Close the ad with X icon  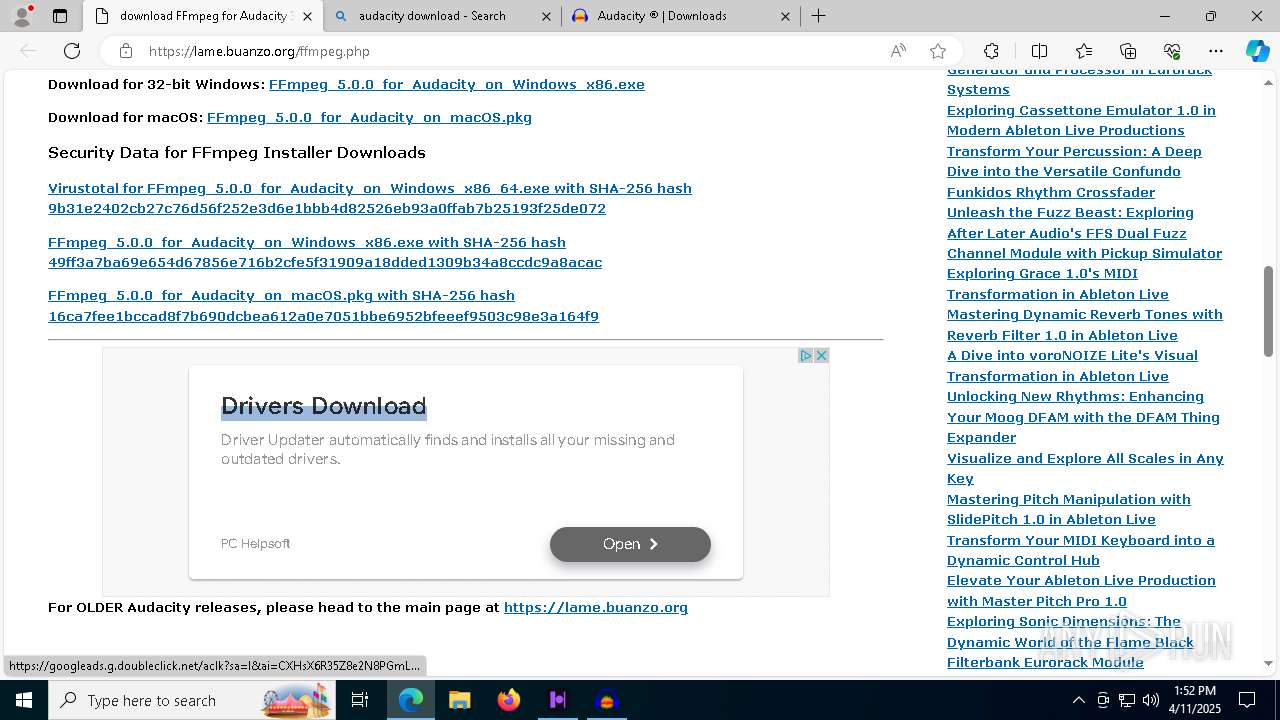pyautogui.click(x=821, y=355)
